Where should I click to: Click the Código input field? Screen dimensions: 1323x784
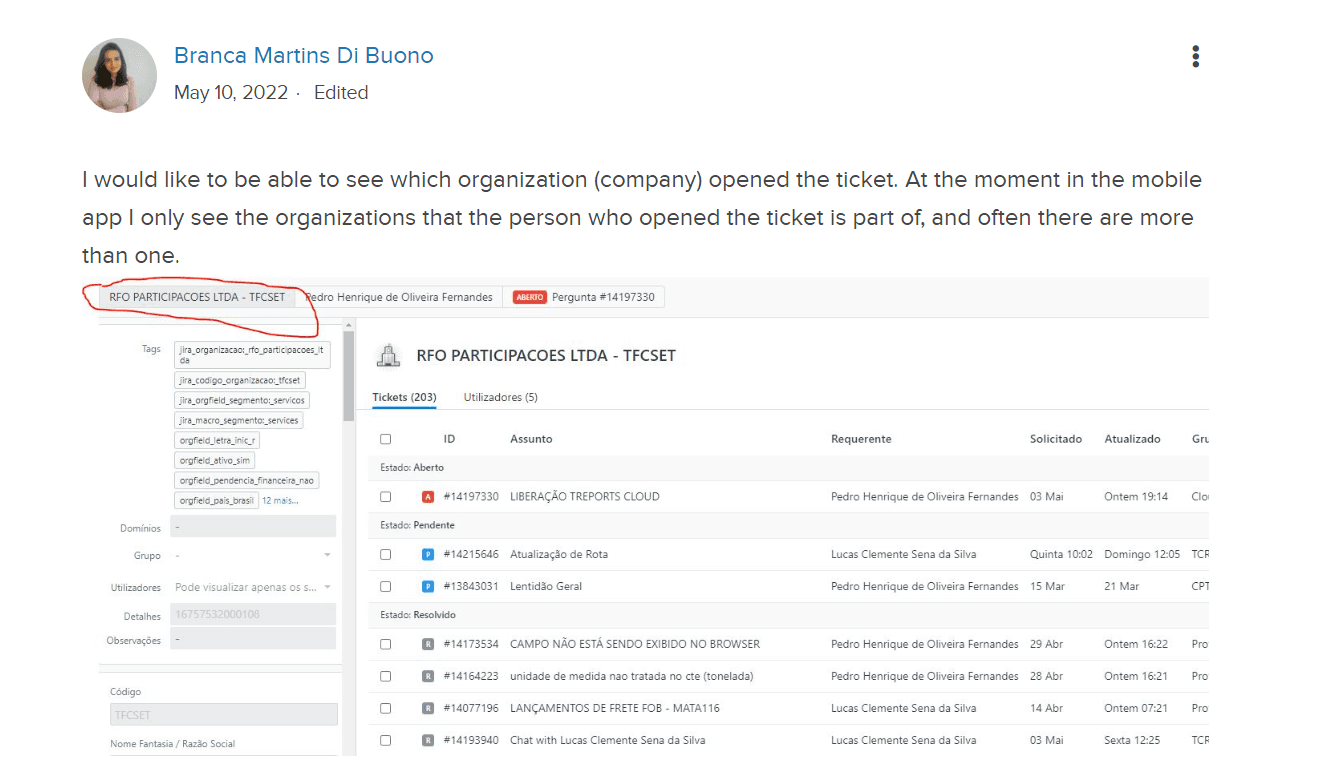224,715
